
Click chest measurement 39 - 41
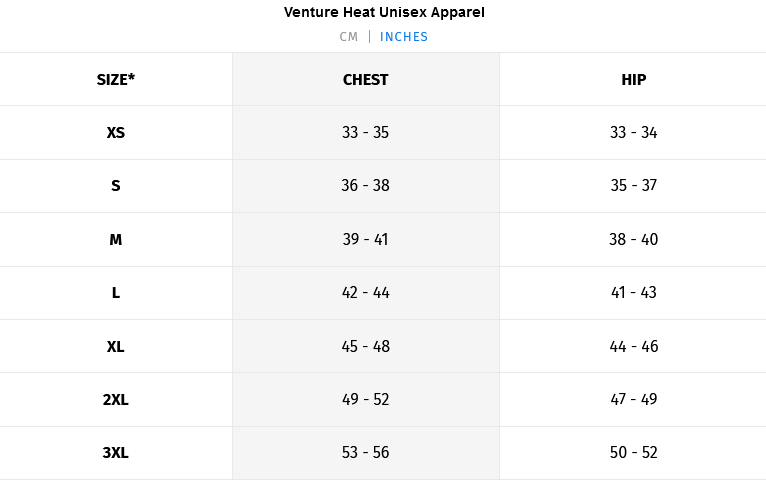point(365,240)
